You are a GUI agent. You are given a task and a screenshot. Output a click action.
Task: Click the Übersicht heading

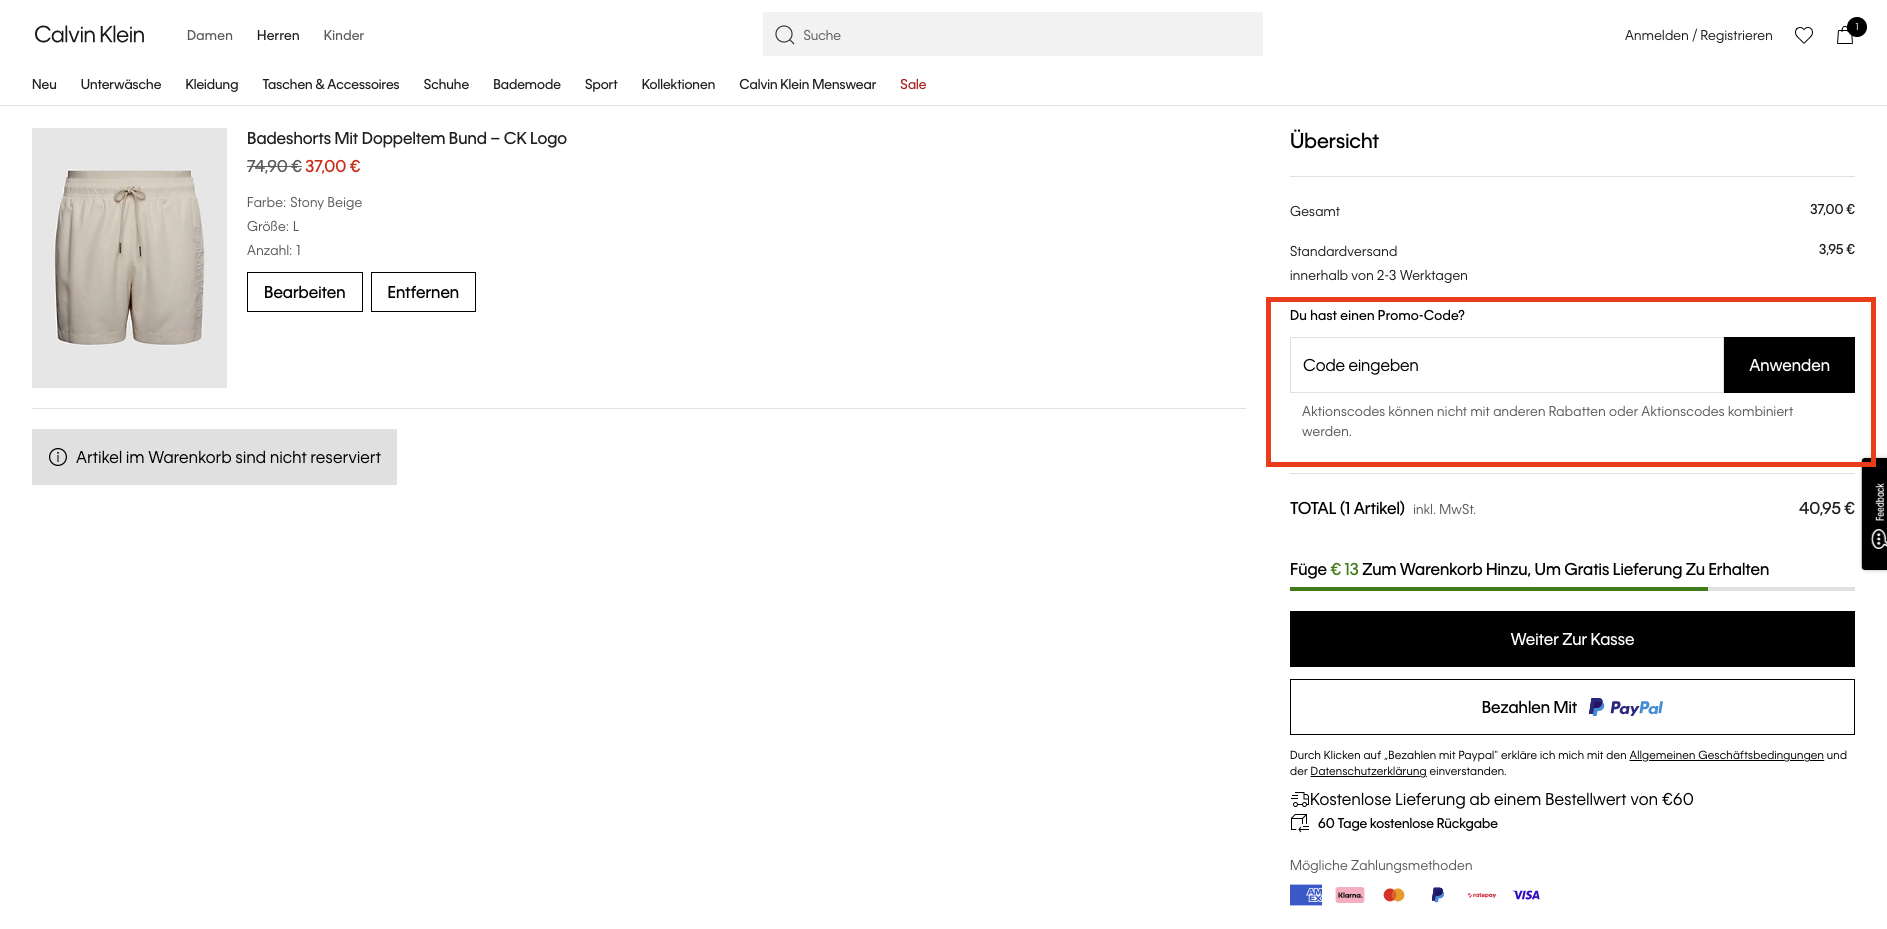click(x=1334, y=141)
